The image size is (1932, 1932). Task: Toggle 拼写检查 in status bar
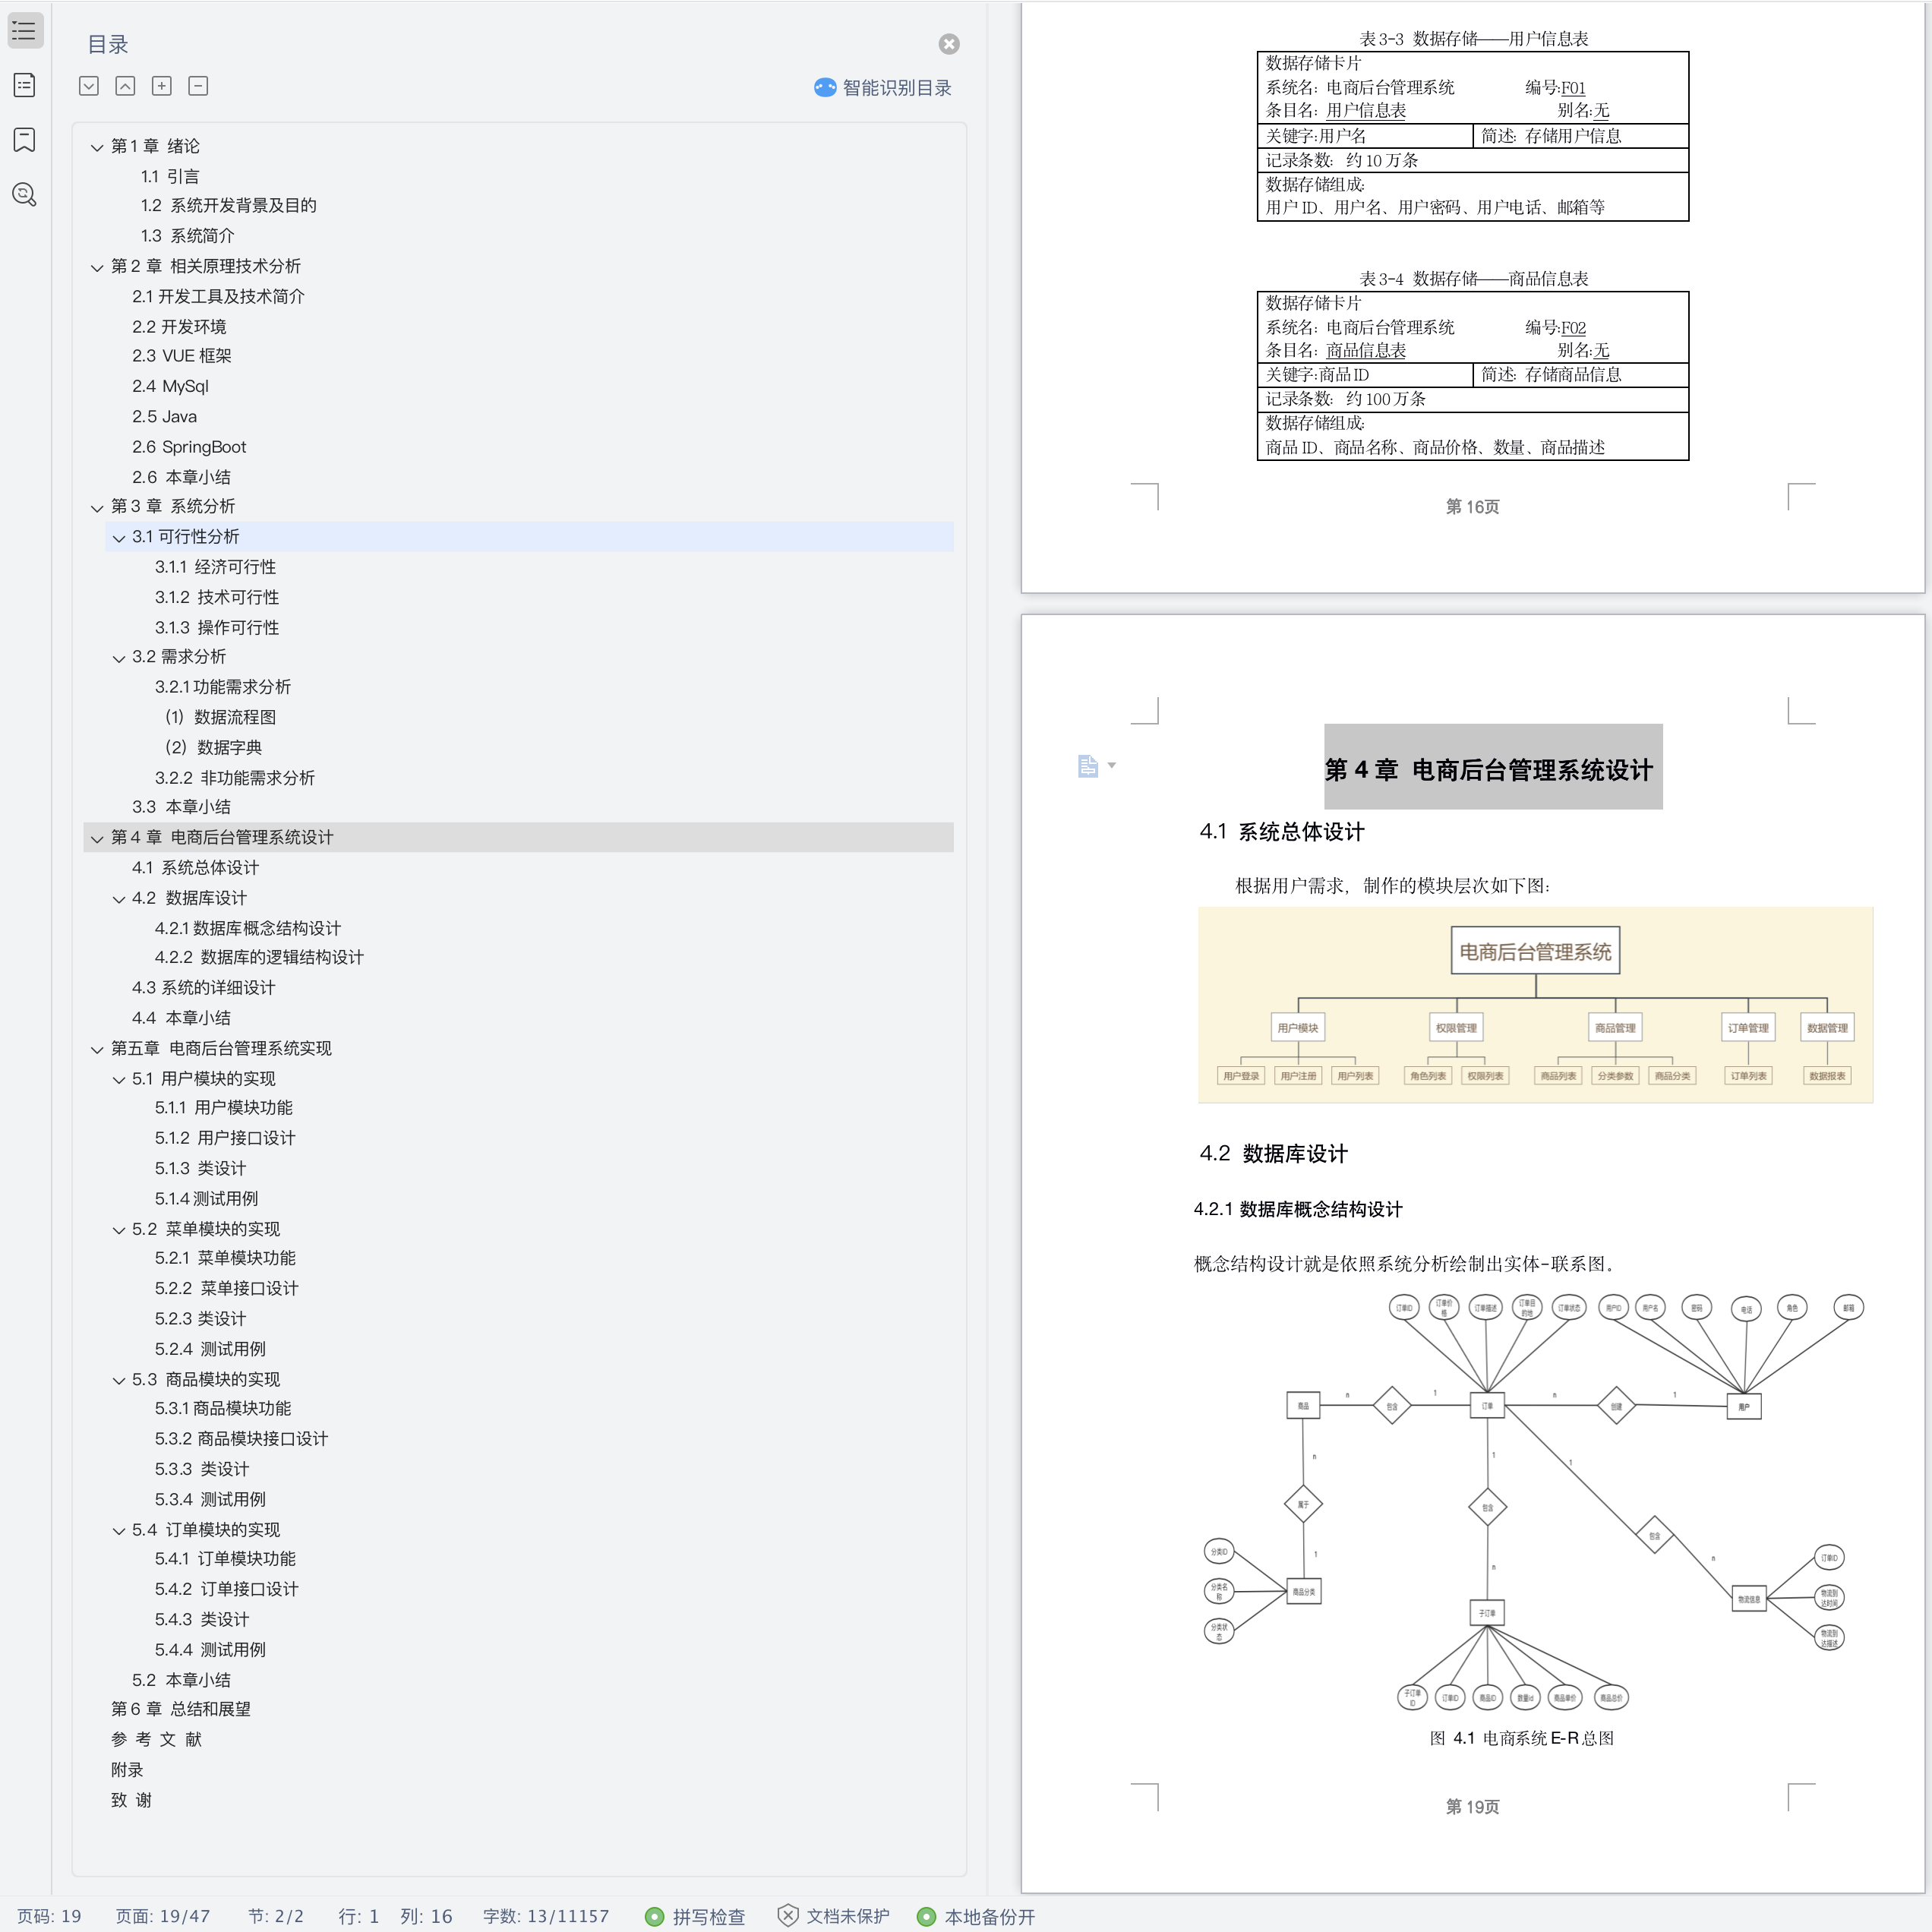[695, 1916]
